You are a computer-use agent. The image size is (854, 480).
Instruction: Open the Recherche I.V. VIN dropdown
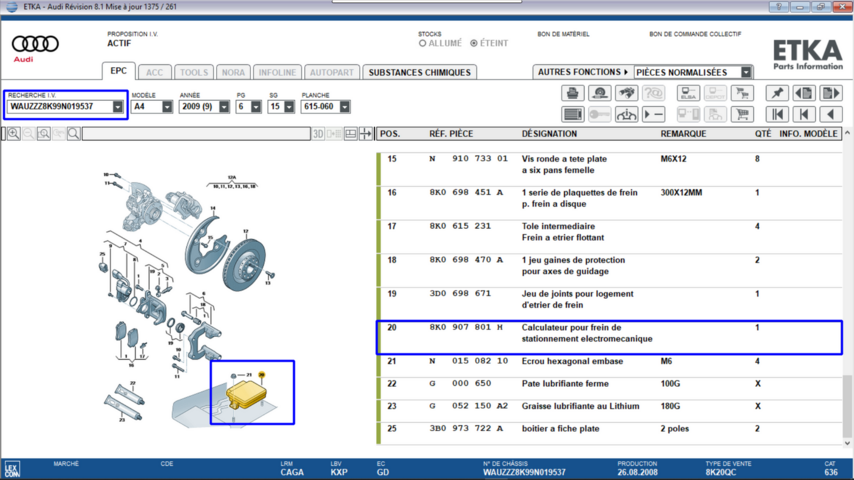click(x=118, y=107)
